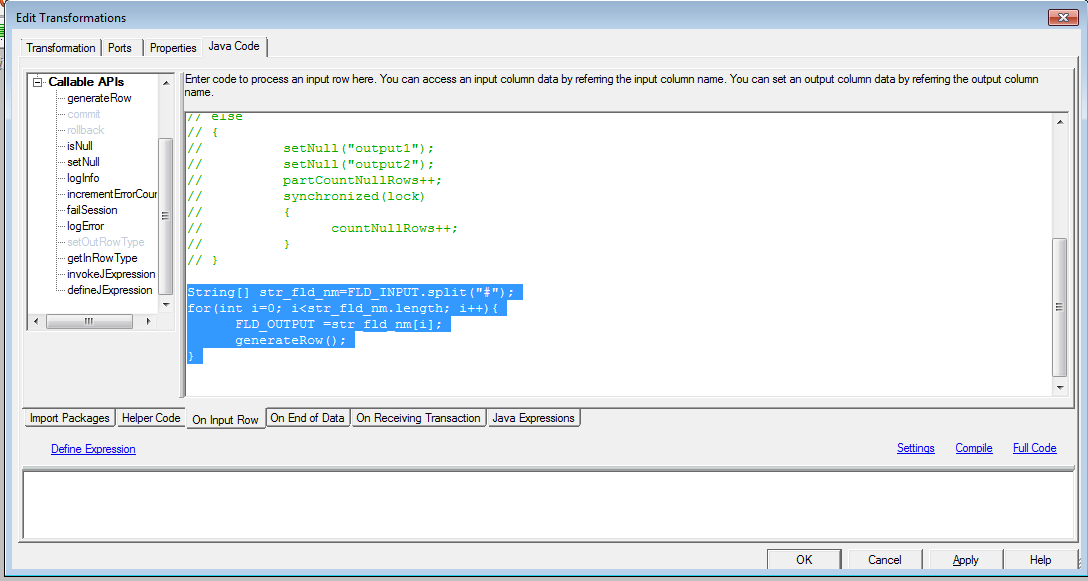This screenshot has width=1088, height=581.
Task: Click the API tree vertical scrollbar thumb
Action: 166,216
